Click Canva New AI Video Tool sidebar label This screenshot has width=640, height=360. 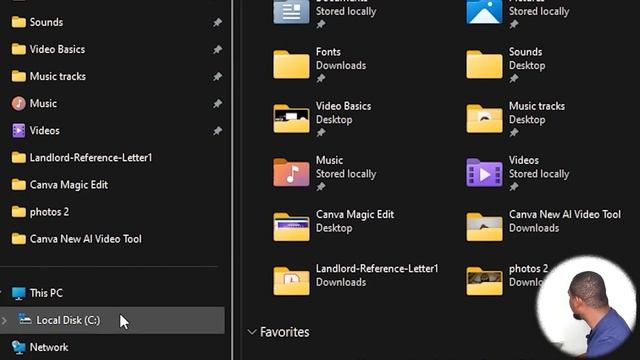[85, 239]
